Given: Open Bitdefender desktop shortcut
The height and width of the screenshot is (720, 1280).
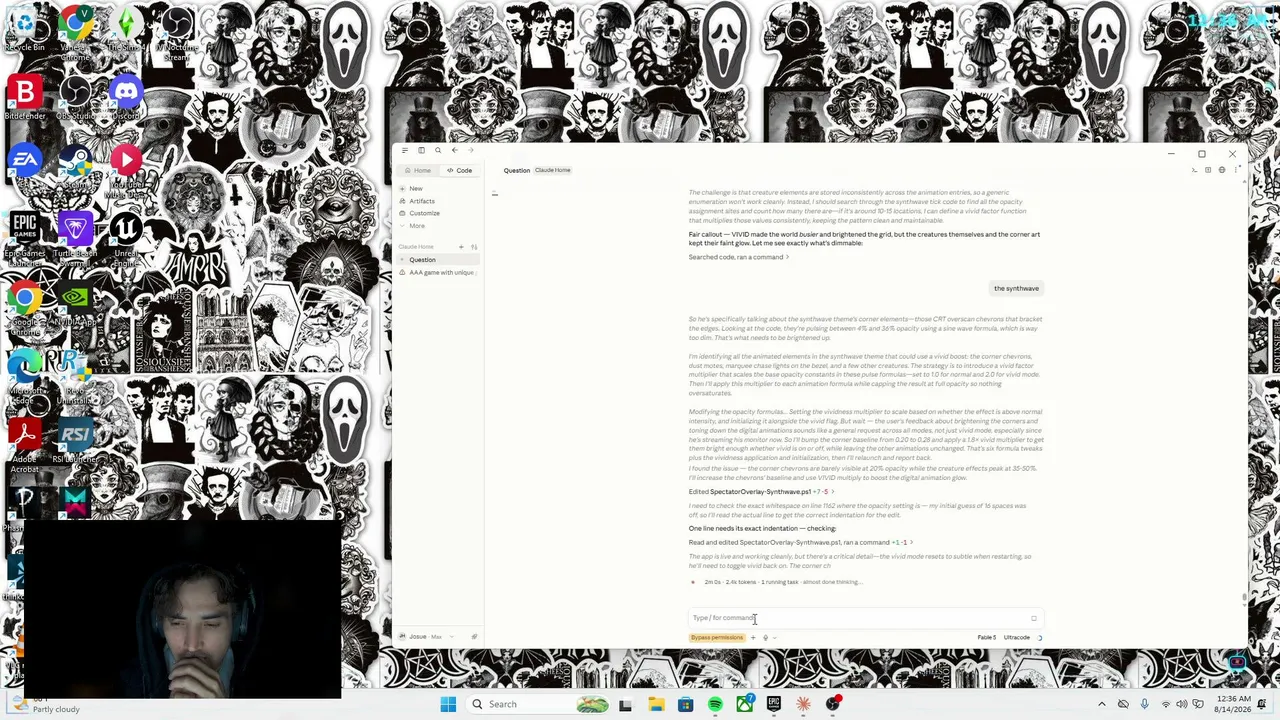Looking at the screenshot, I should click(25, 98).
